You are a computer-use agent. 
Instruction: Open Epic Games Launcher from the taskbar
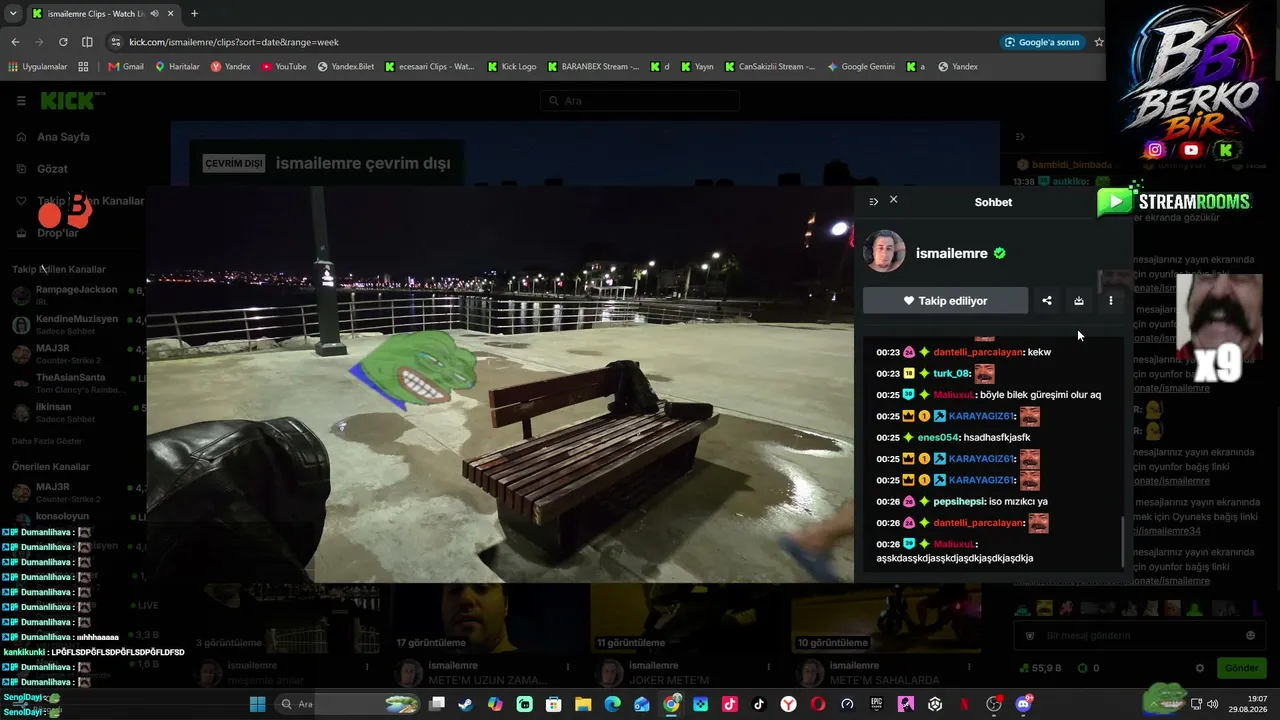876,704
